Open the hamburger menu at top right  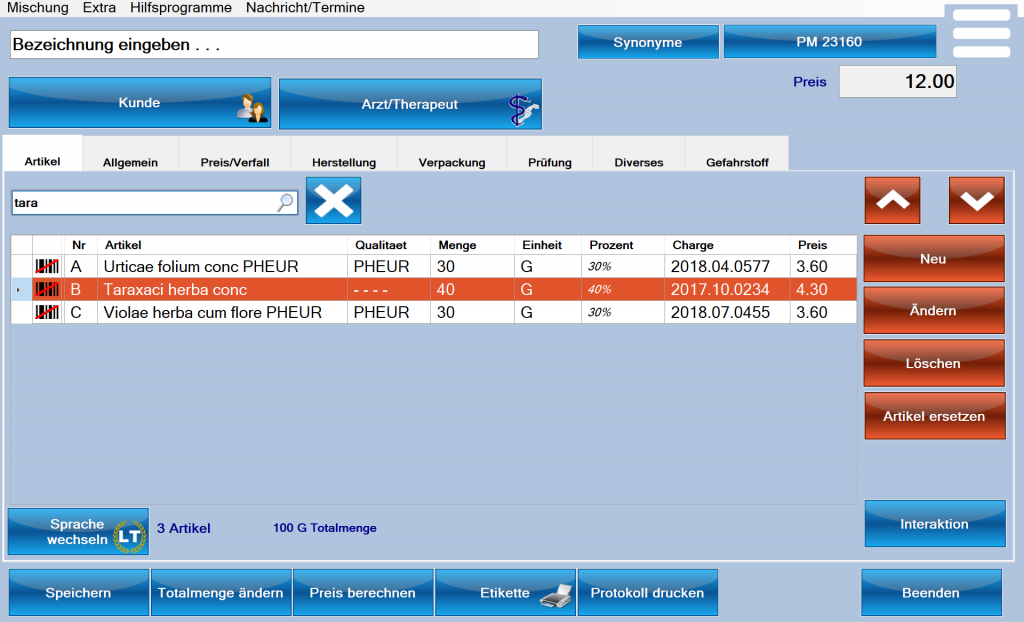click(981, 33)
